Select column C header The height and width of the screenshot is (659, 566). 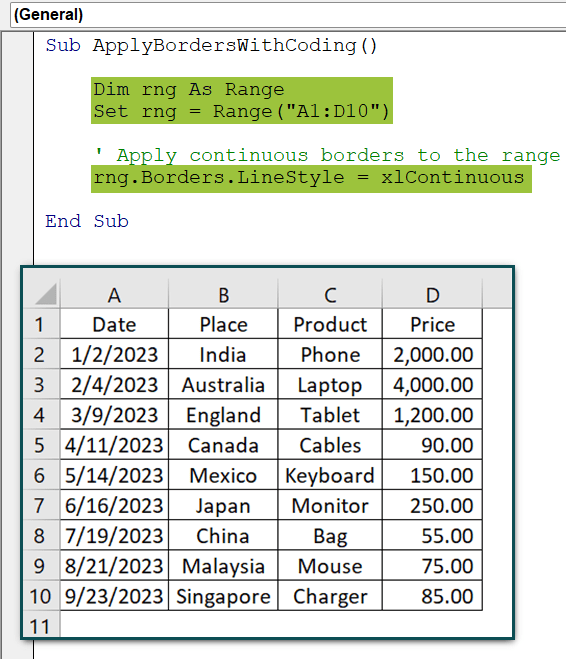click(330, 294)
